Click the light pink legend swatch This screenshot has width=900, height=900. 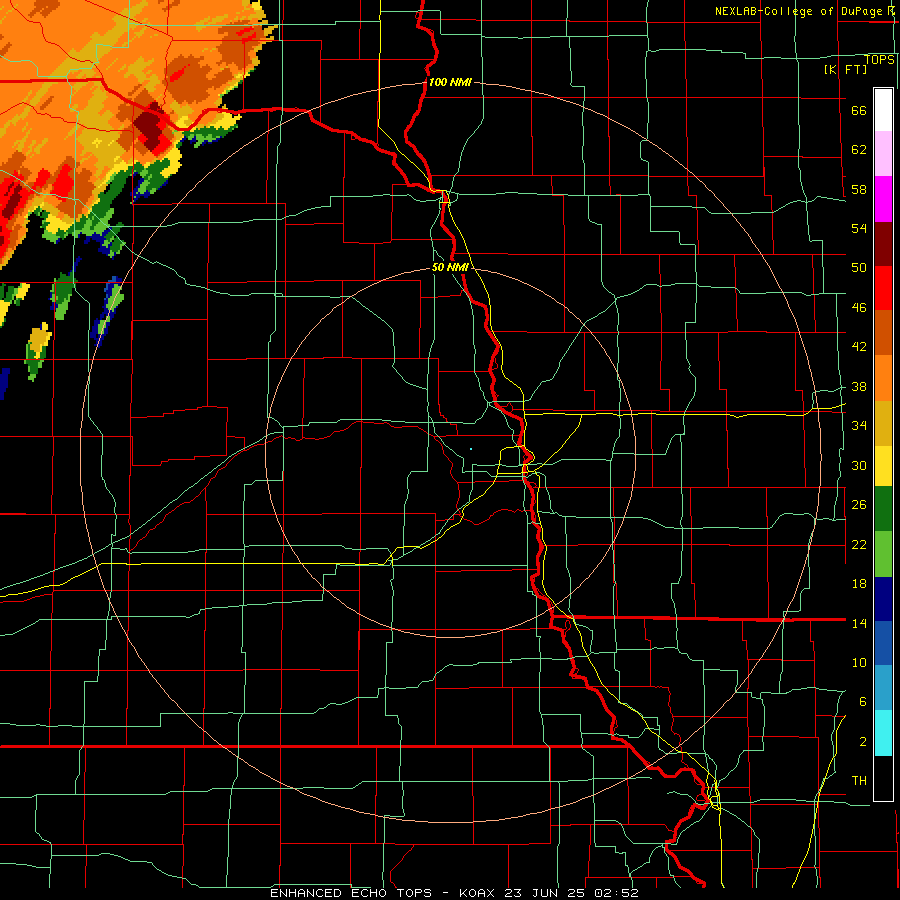[x=883, y=153]
